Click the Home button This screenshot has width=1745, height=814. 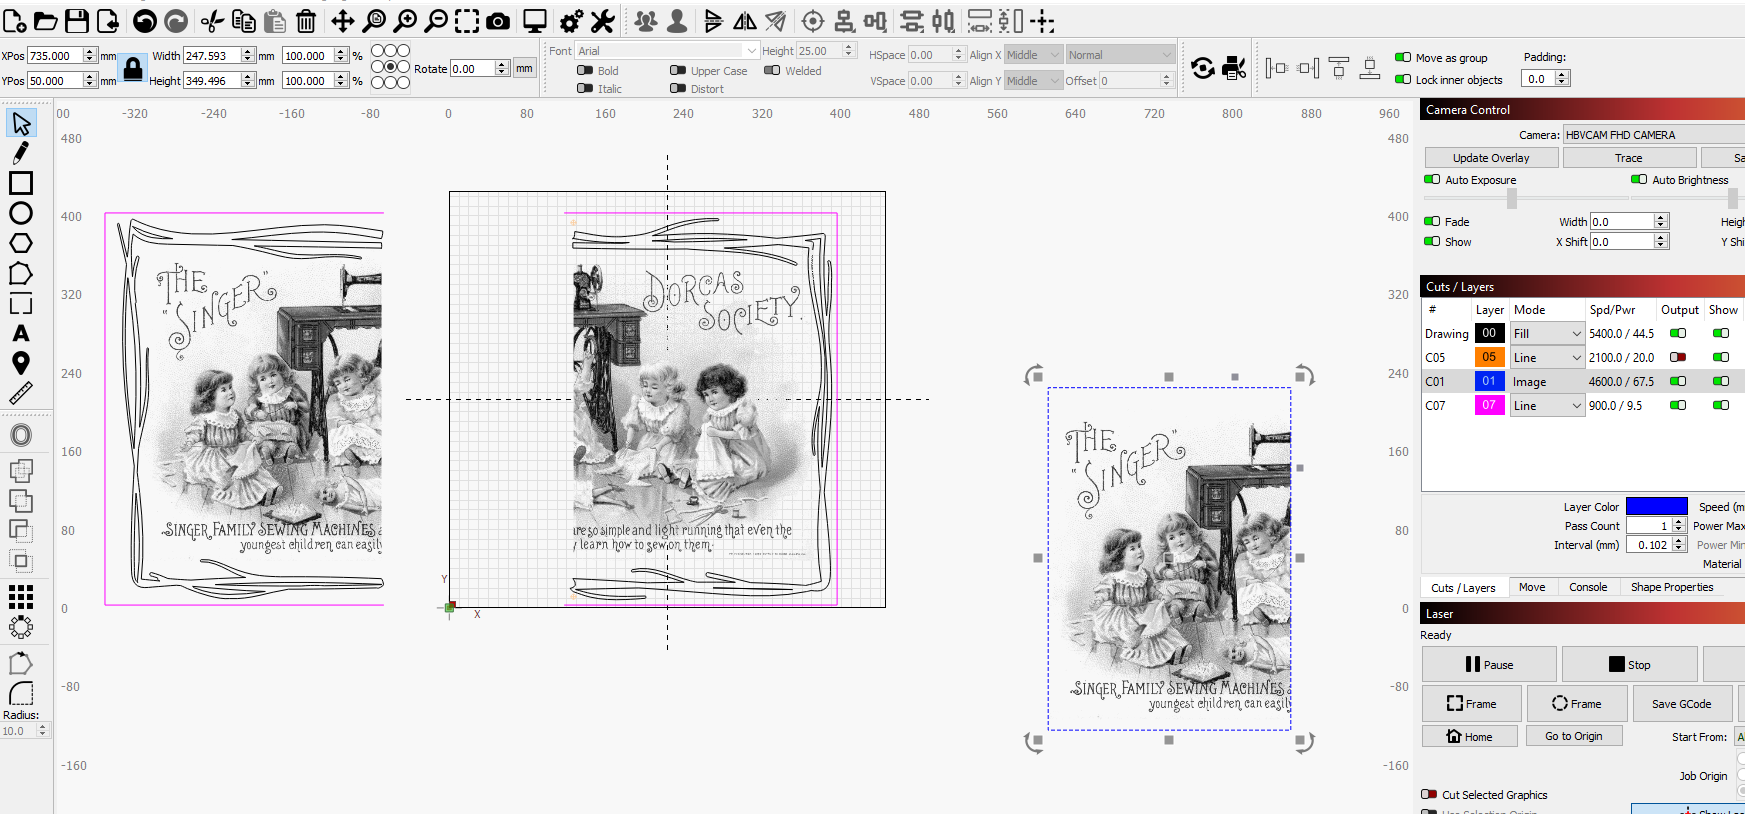(x=1470, y=737)
